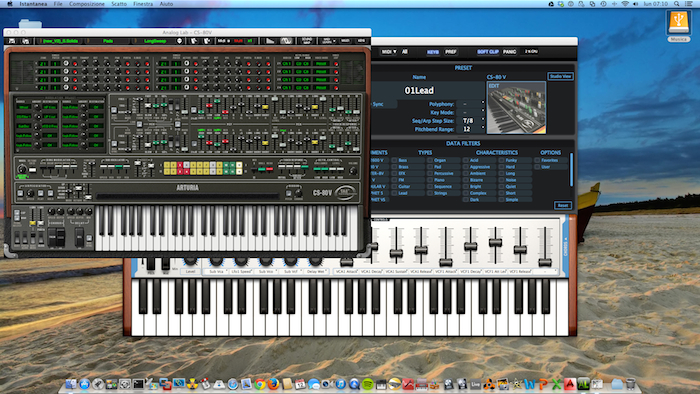The width and height of the screenshot is (700, 394).
Task: Check the Lead type filter
Action: (395, 193)
